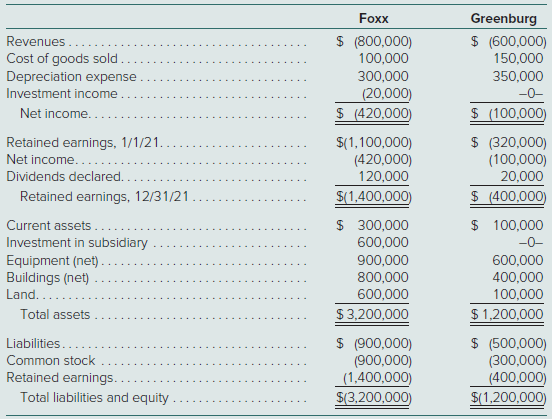Click the Foxx column header
Screen dimensions: 552x419
click(374, 18)
